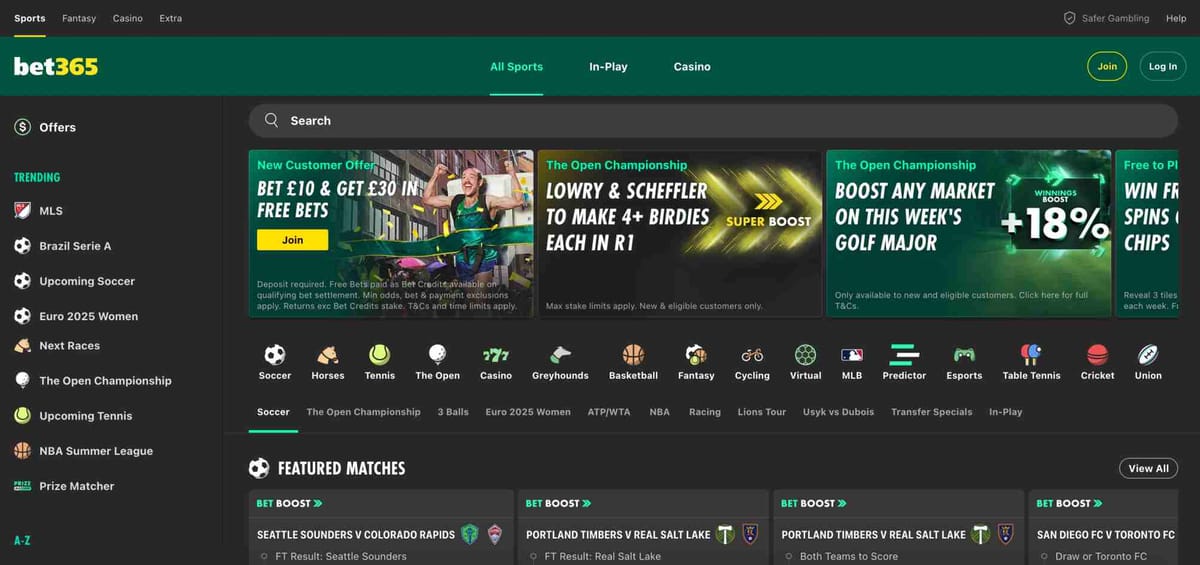Select the ATP/WTA sub-tab
This screenshot has height=565, width=1200.
pos(609,412)
